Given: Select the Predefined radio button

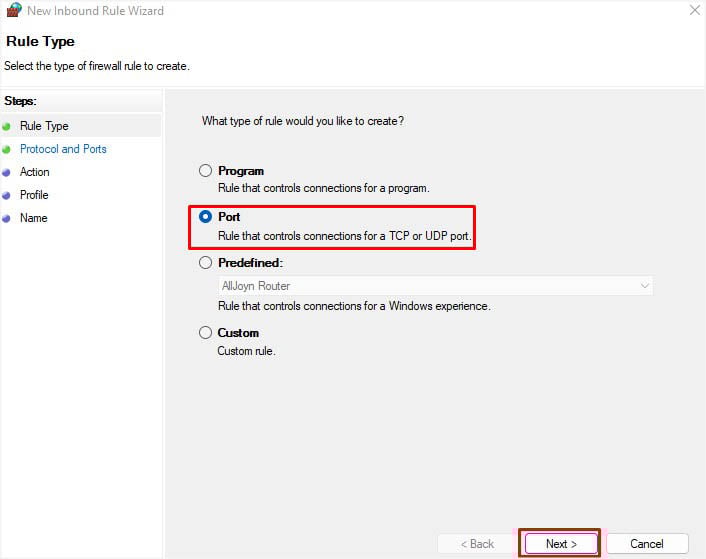Looking at the screenshot, I should 206,263.
